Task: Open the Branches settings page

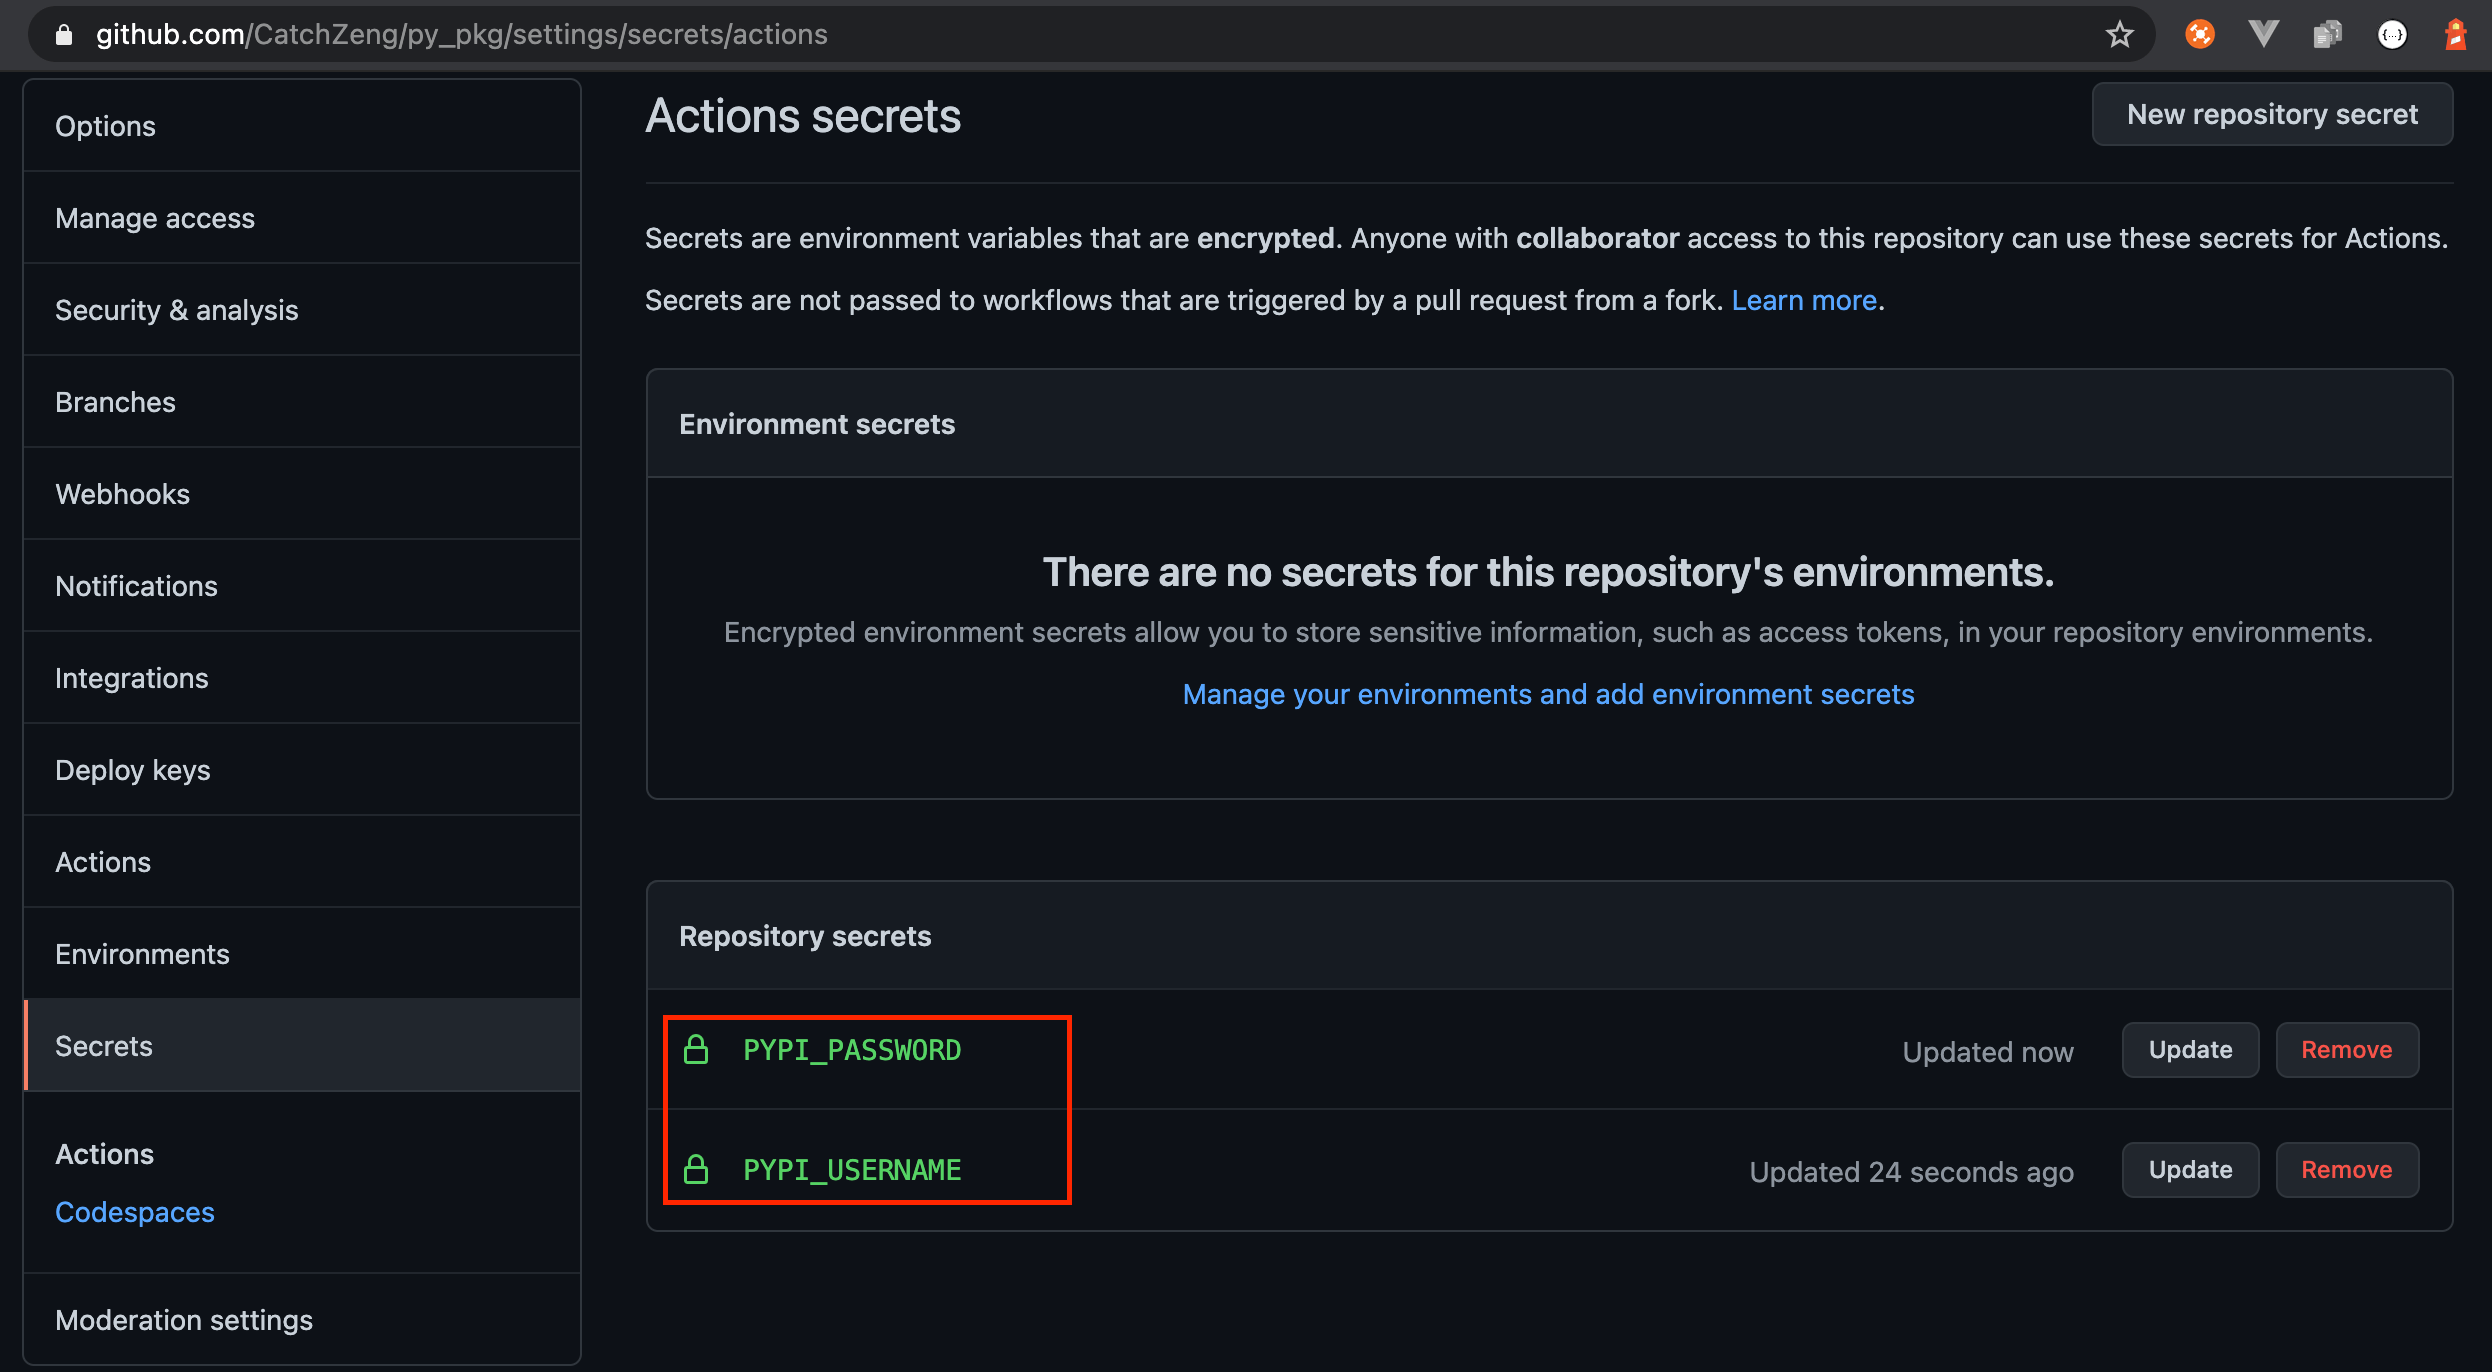Action: (302, 402)
